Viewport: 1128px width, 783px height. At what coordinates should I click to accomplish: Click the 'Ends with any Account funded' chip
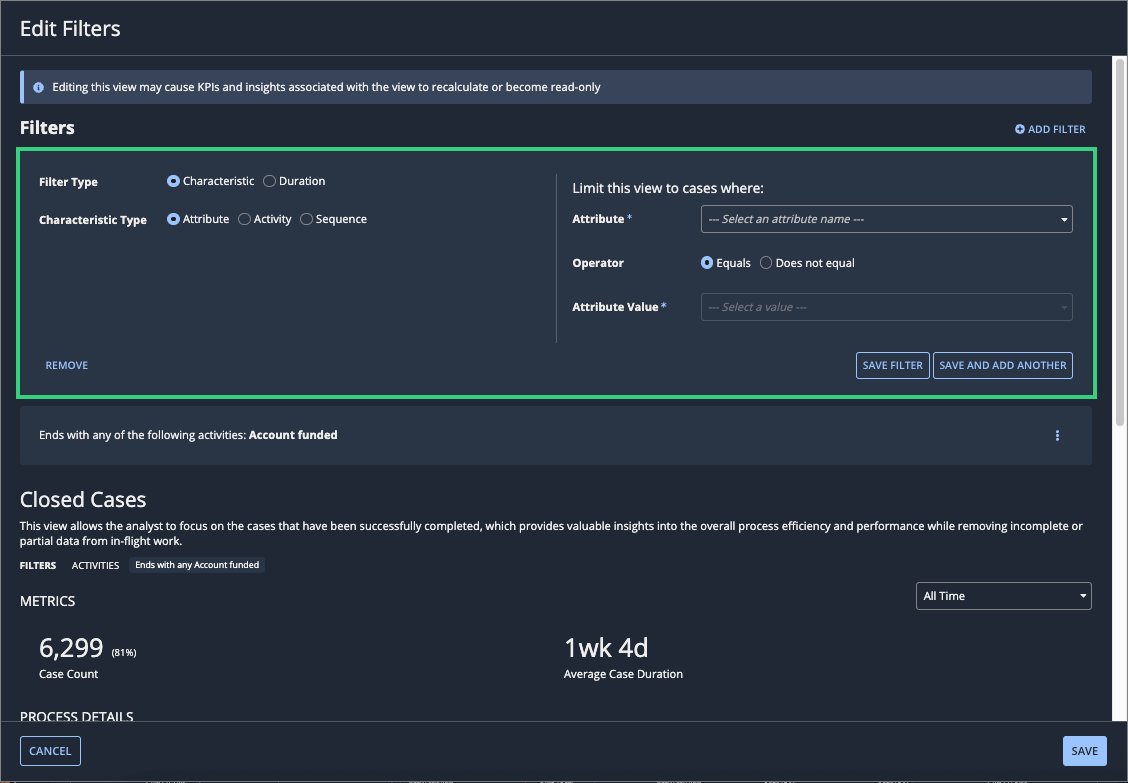[x=197, y=565]
